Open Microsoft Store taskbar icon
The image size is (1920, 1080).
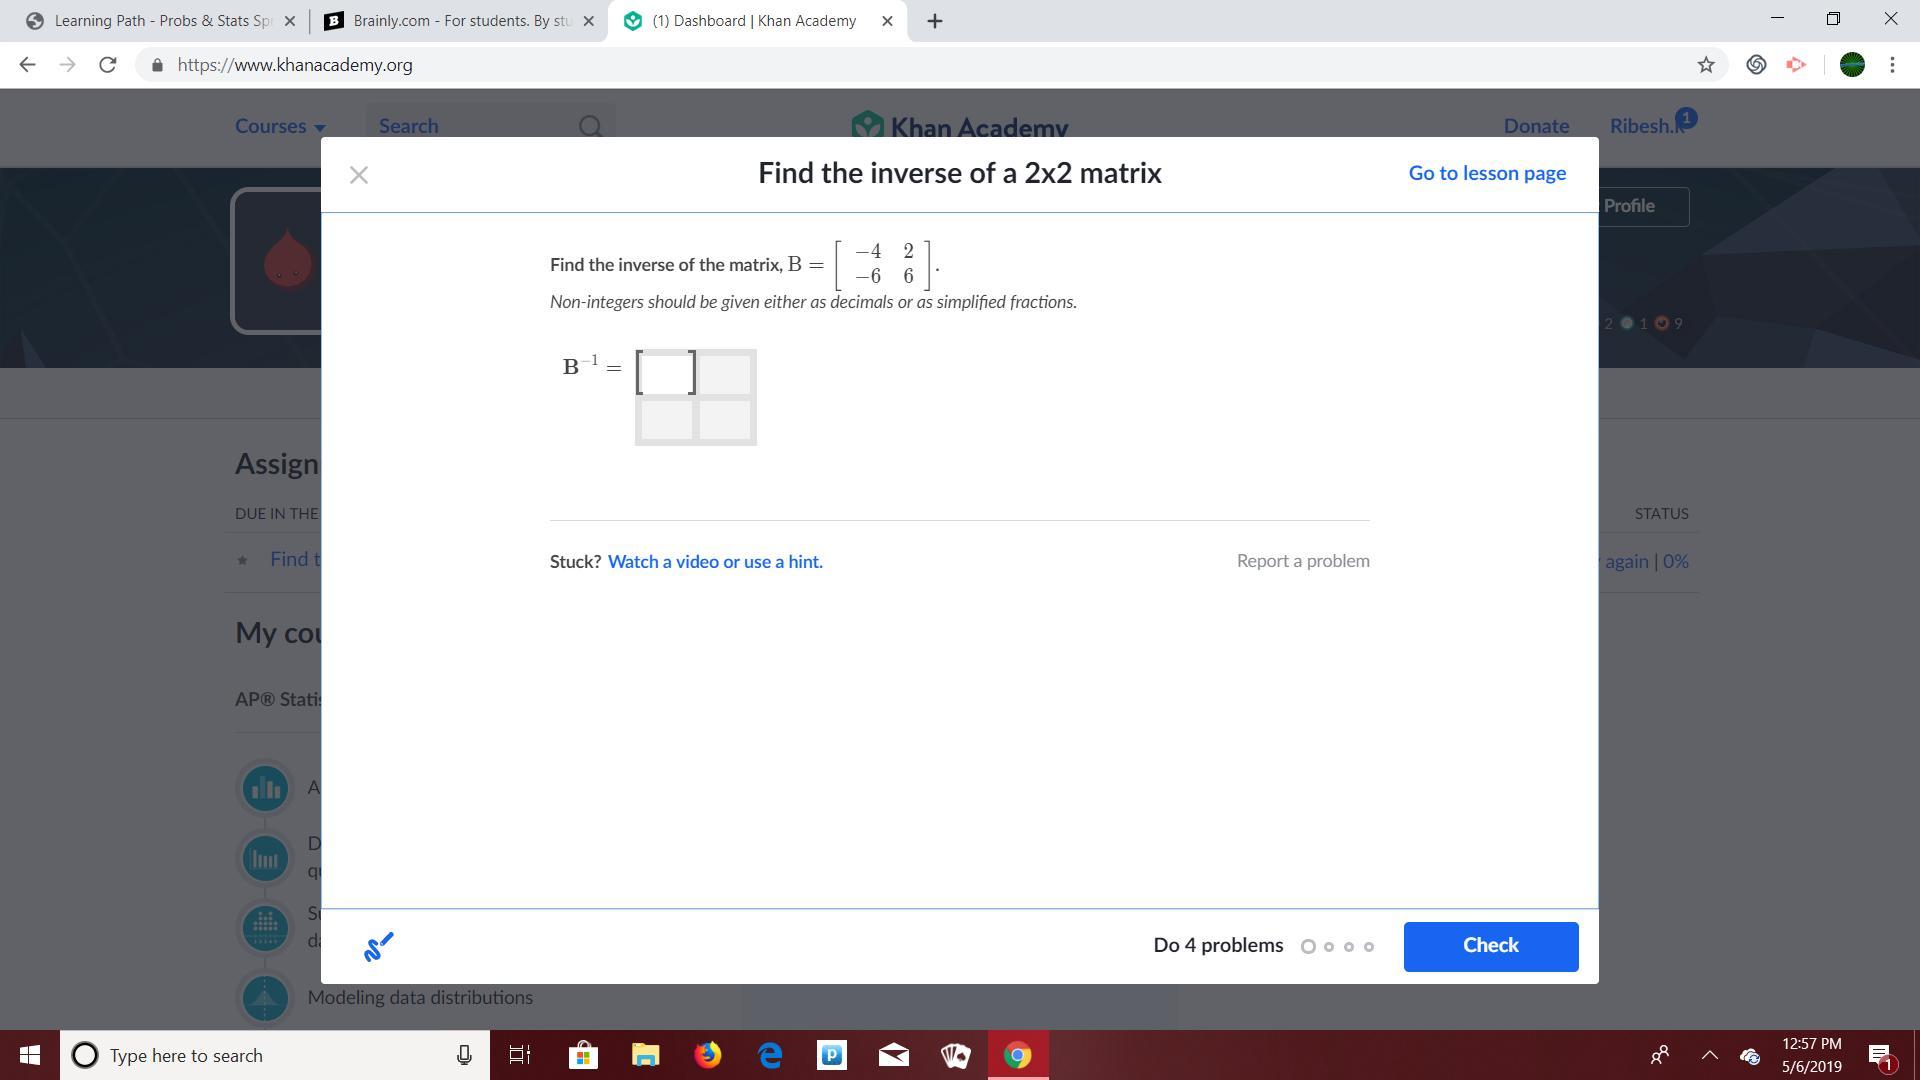[x=582, y=1055]
